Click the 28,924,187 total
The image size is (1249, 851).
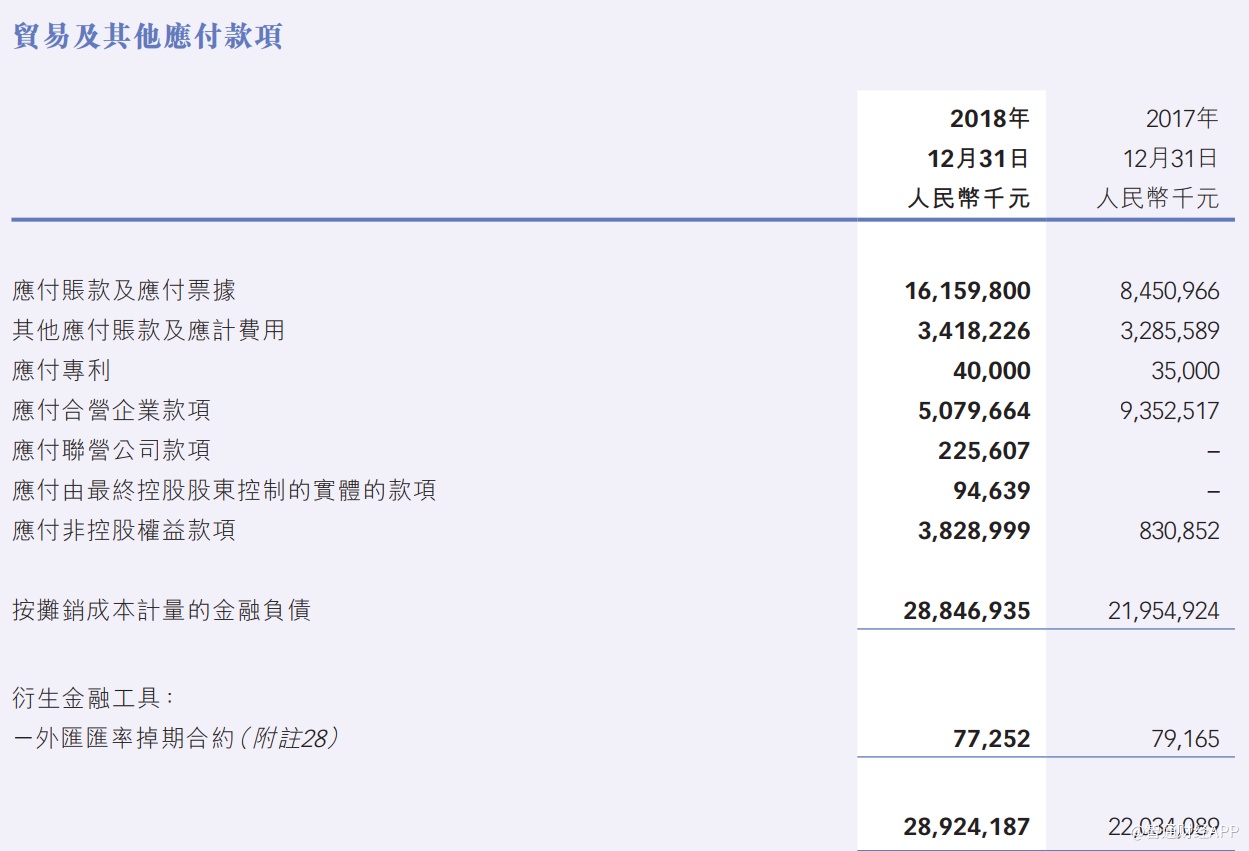(967, 827)
